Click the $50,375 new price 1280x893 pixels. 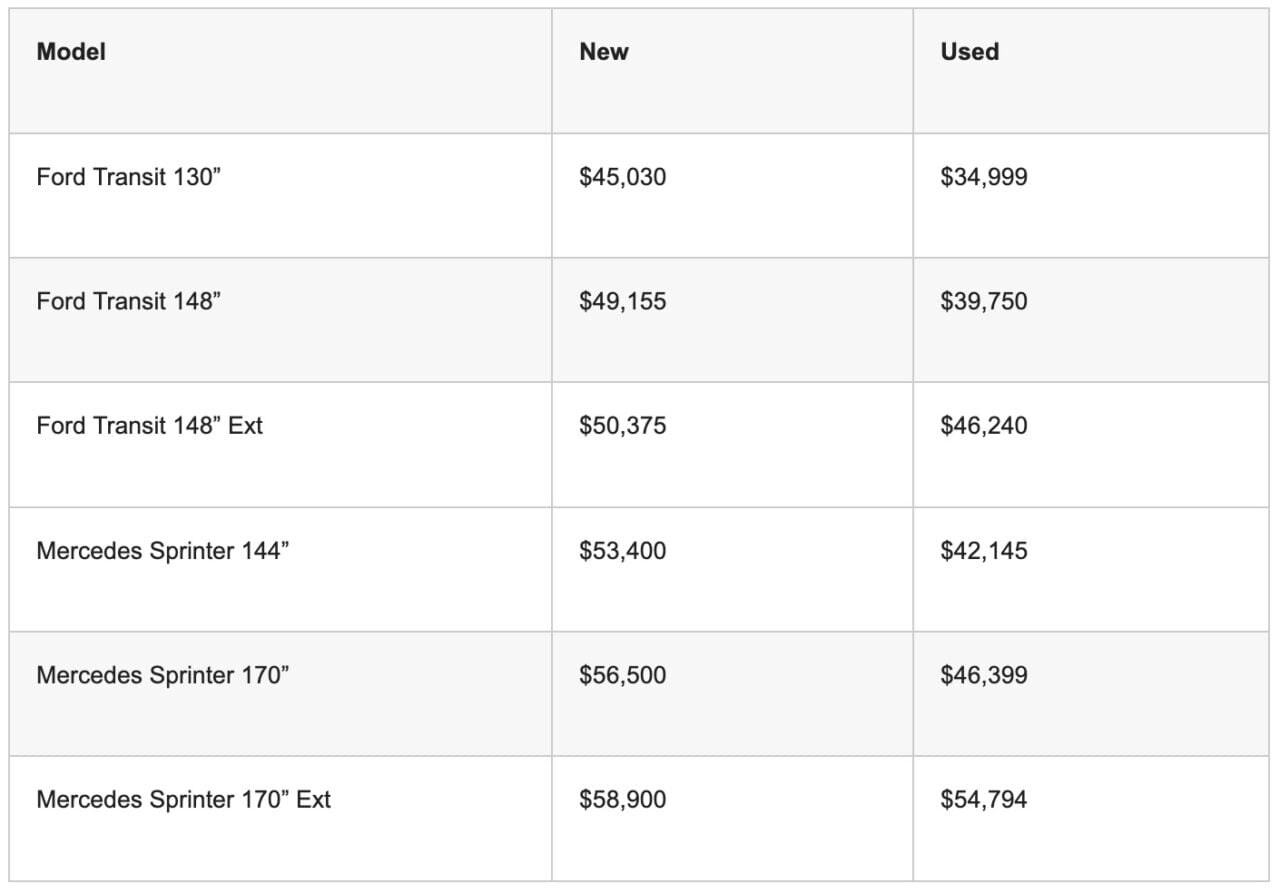[x=622, y=426]
